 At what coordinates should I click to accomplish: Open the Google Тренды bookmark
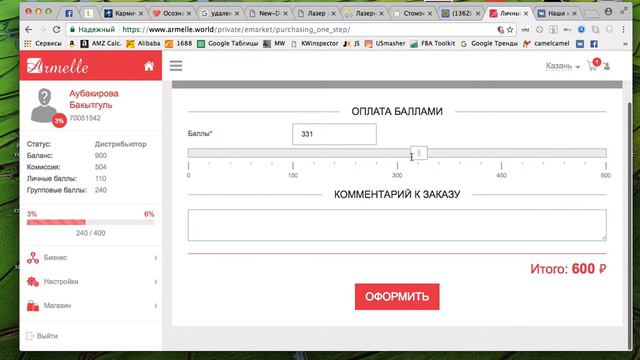[489, 43]
